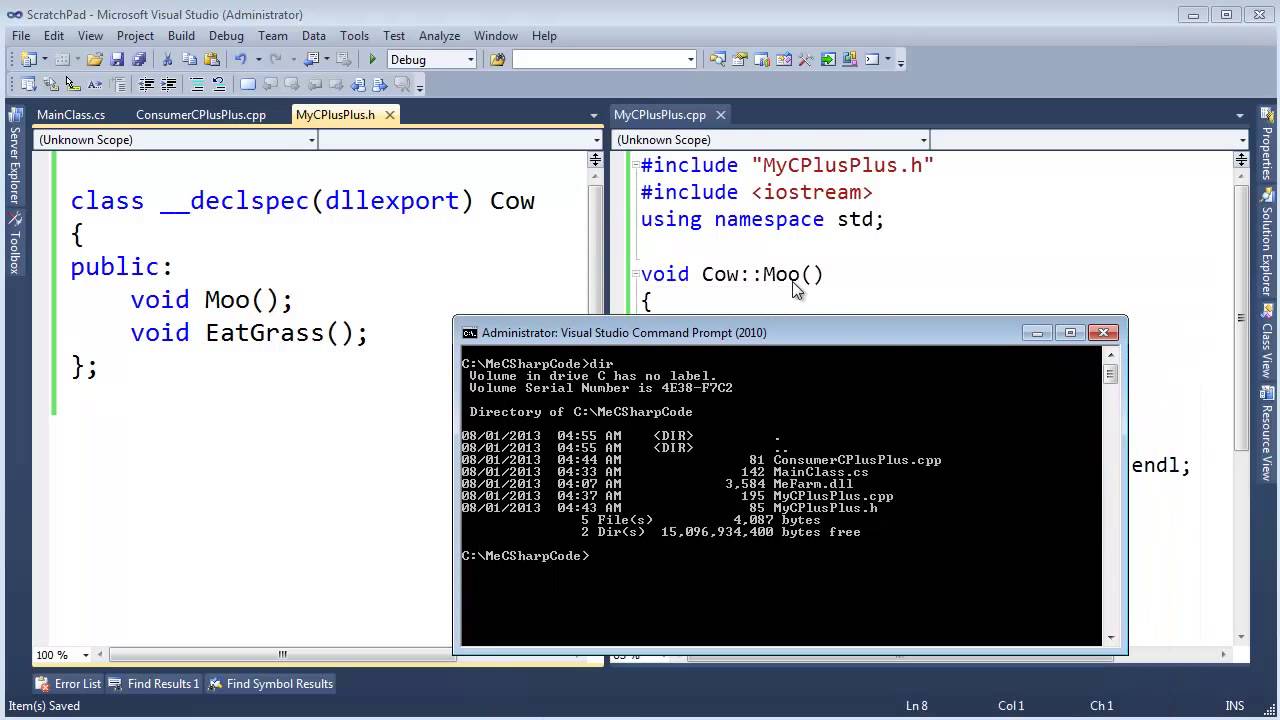Click the New Project toolbar icon
Screen dimensions: 1280x720
pos(27,60)
